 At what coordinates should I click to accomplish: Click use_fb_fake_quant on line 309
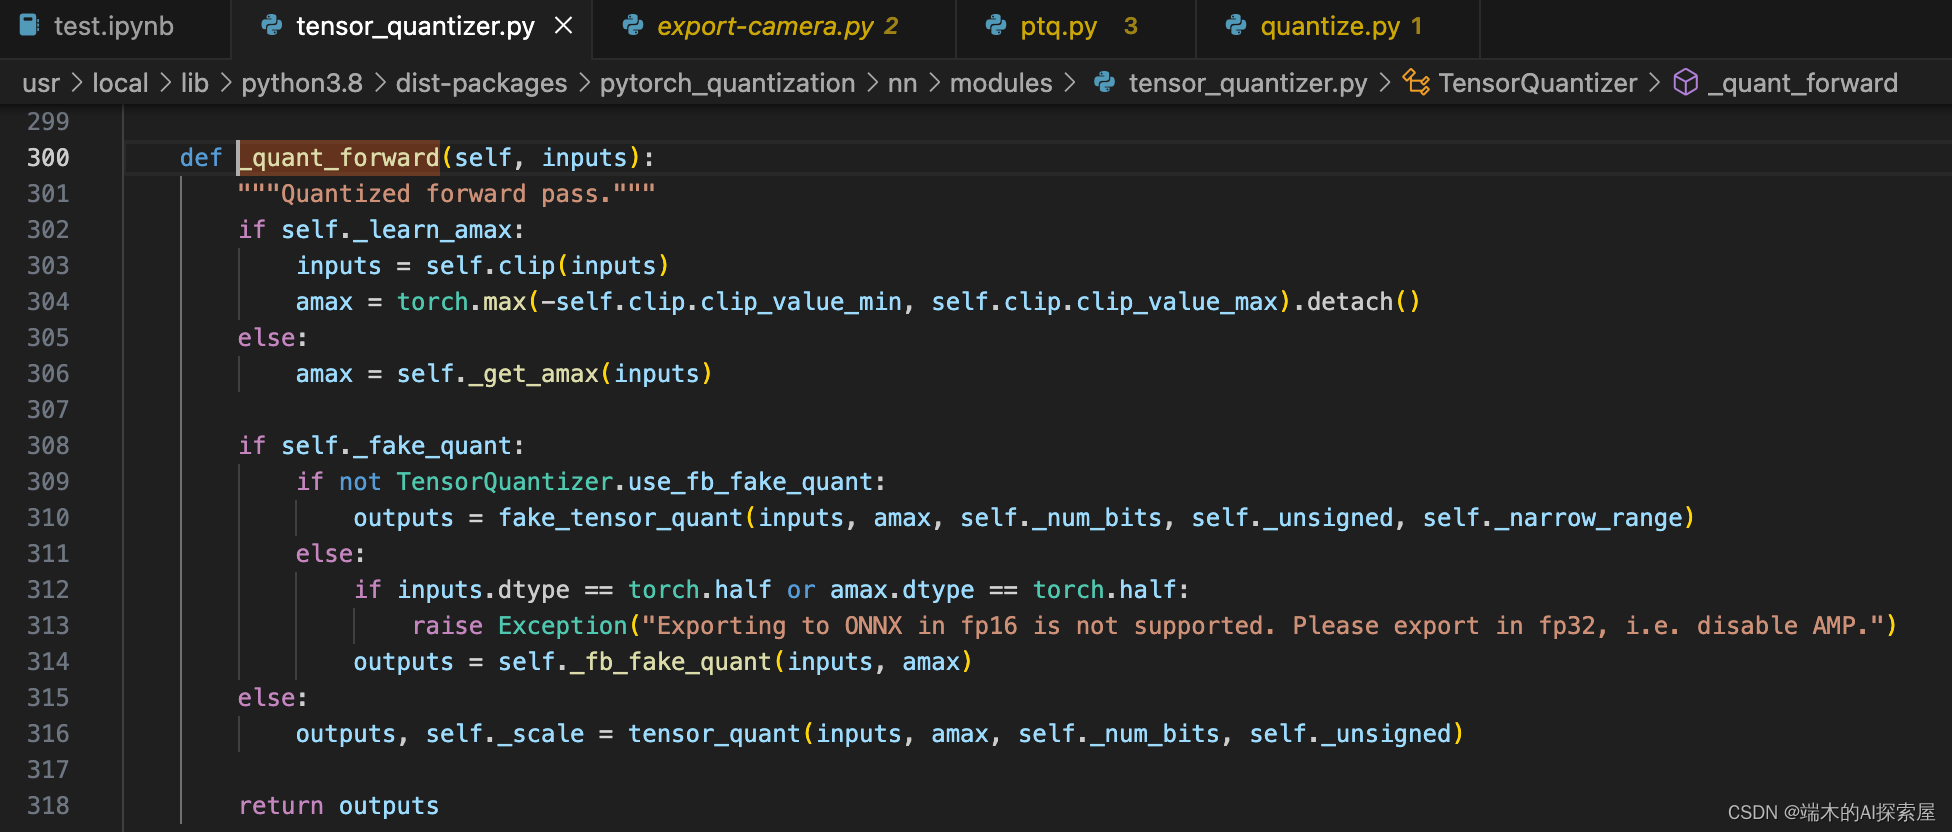click(751, 482)
